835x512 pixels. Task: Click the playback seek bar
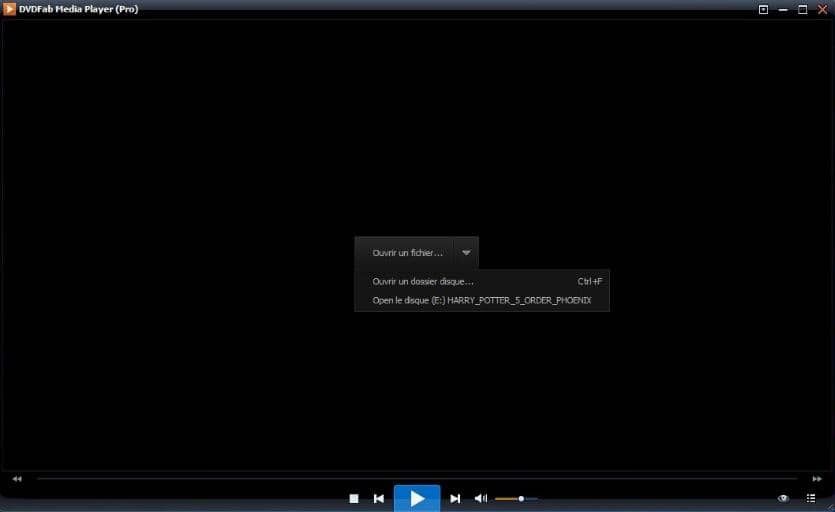417,479
